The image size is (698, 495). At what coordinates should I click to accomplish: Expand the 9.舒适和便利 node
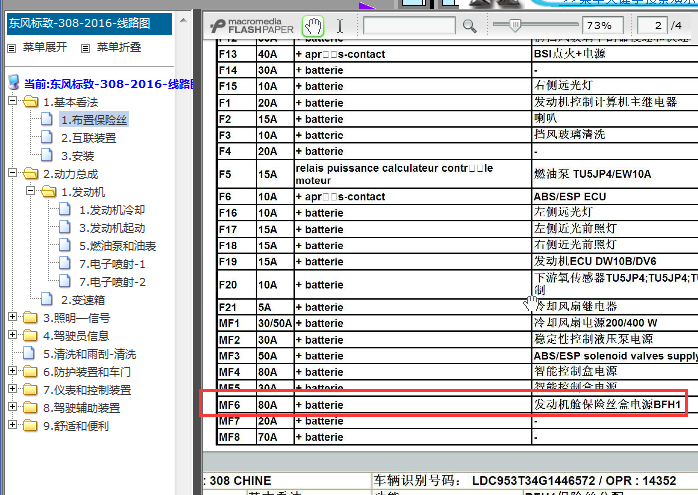click(x=12, y=425)
